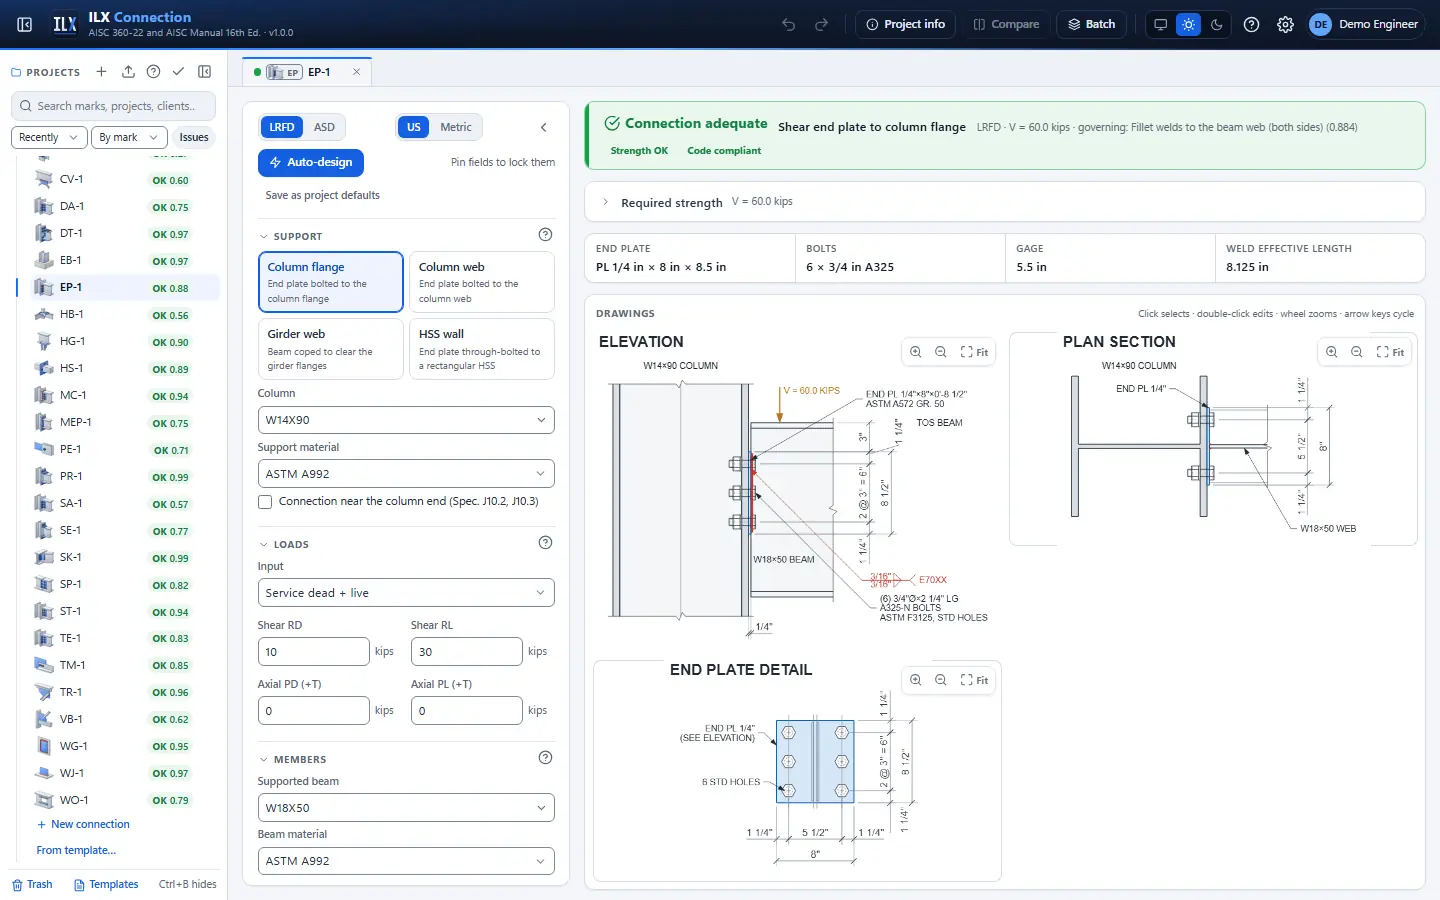Switch to dark theme moon icon
The width and height of the screenshot is (1440, 900).
click(1216, 24)
